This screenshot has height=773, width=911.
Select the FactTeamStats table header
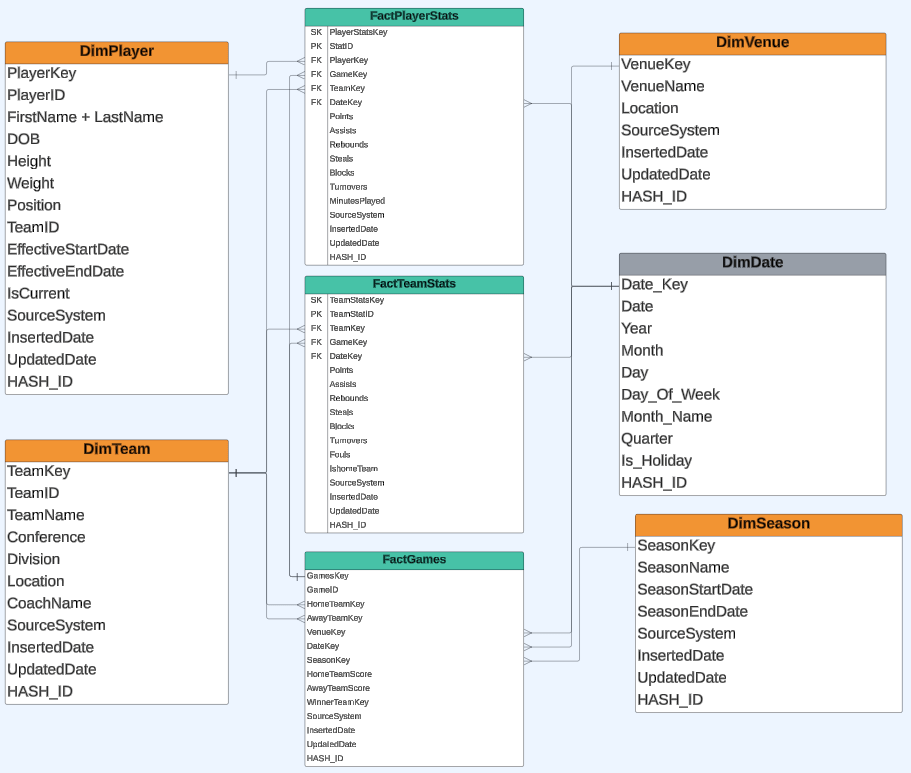pos(414,285)
